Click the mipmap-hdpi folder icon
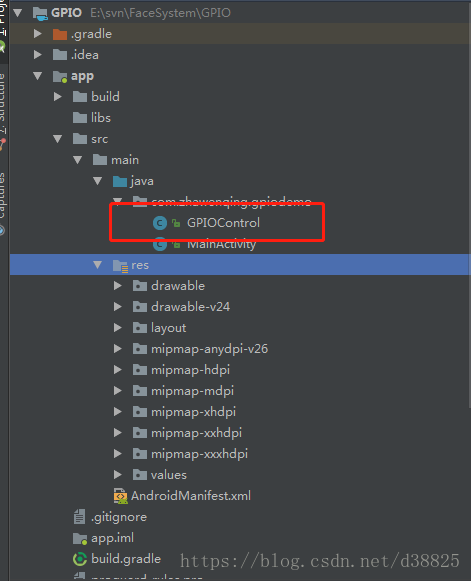 pyautogui.click(x=140, y=370)
